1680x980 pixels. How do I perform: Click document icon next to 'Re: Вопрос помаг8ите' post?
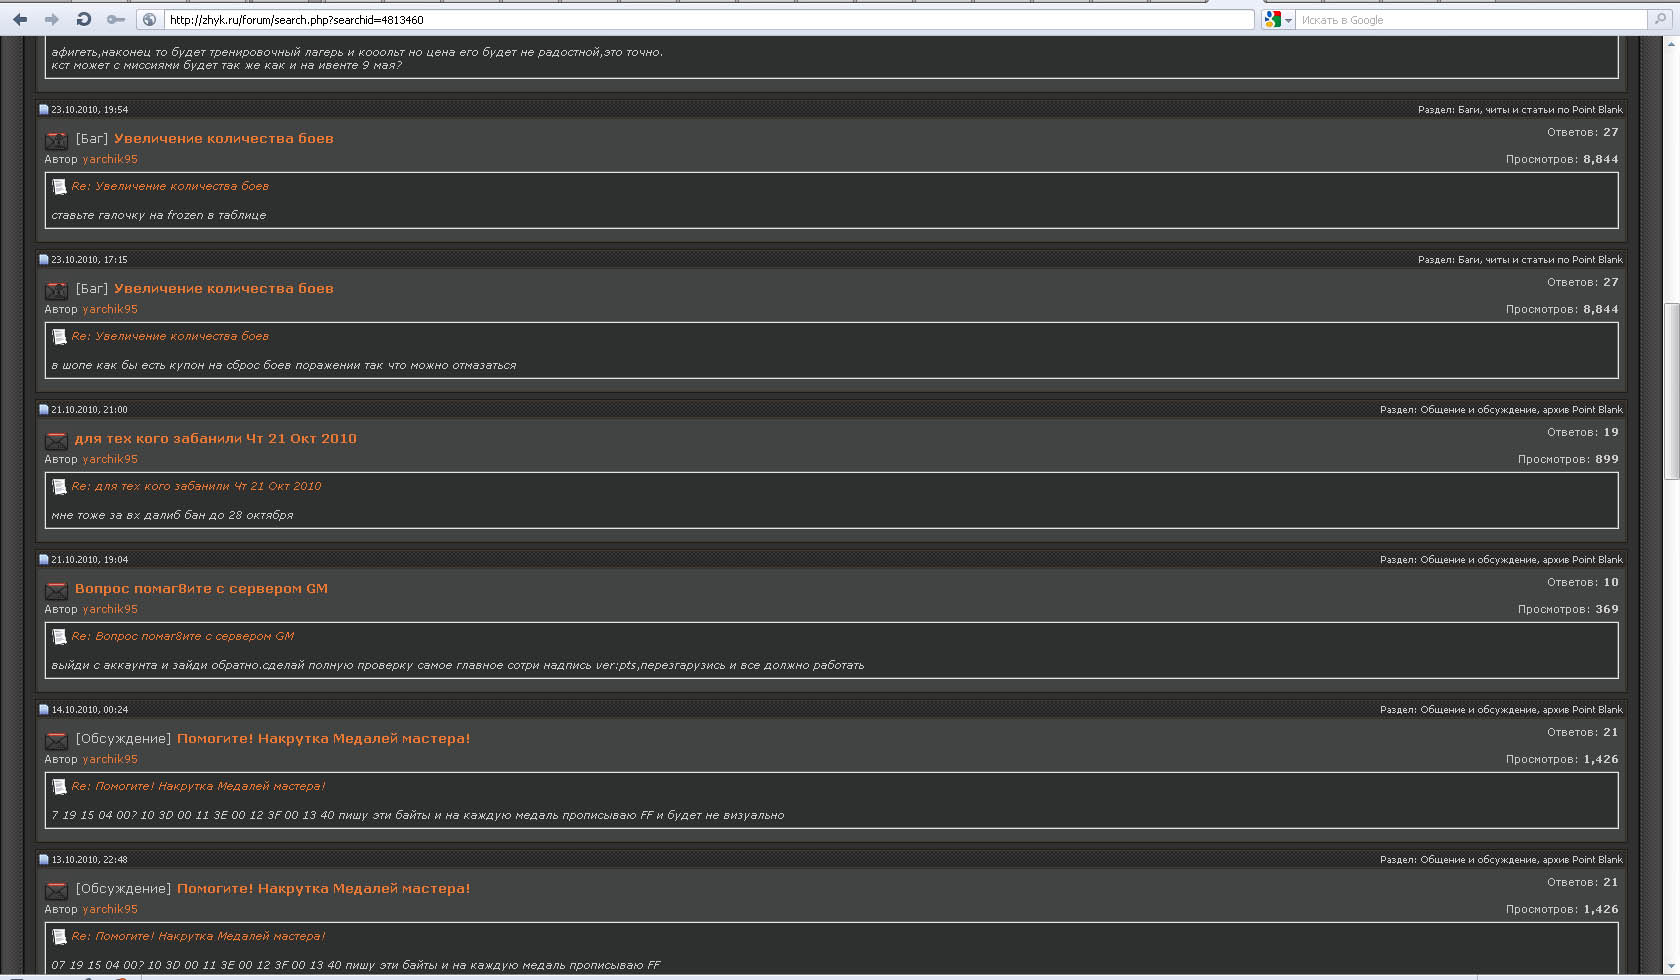(59, 637)
